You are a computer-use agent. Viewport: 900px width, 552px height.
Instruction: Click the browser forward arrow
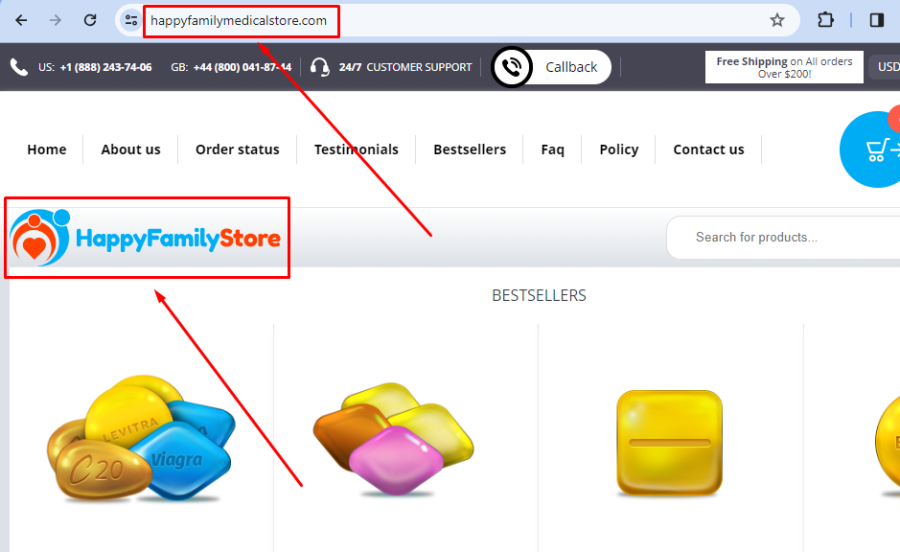pos(55,21)
